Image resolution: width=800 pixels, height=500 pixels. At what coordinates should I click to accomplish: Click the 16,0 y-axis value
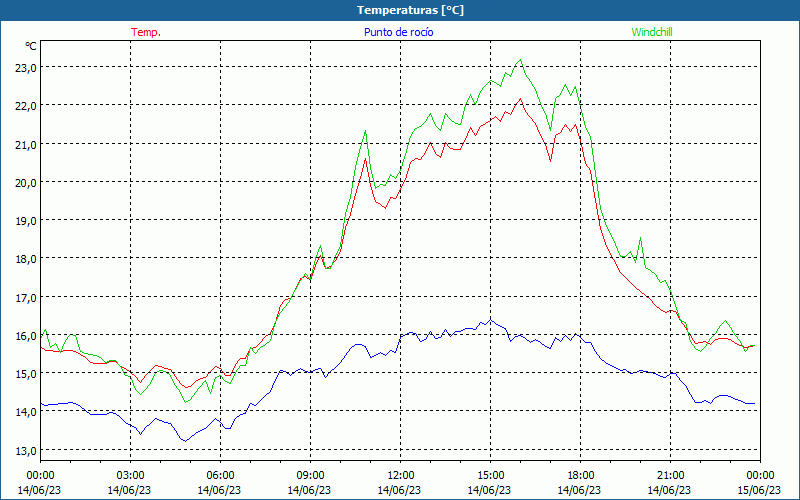[x=26, y=335]
